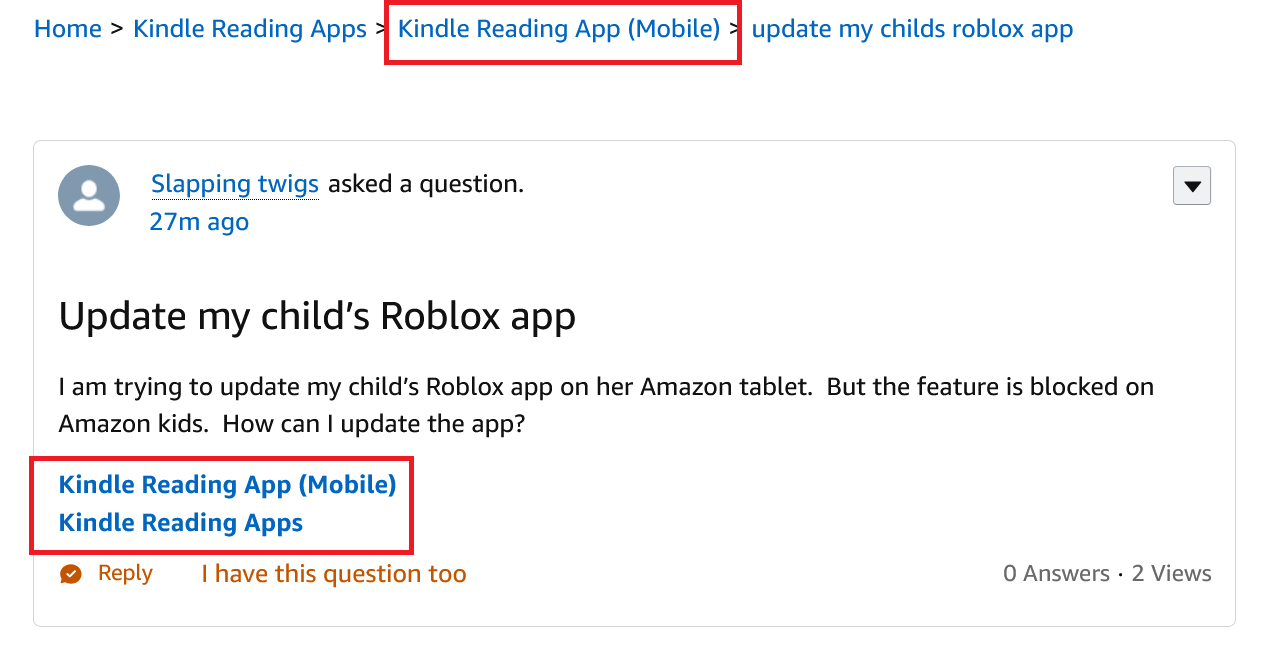The width and height of the screenshot is (1263, 648).
Task: Click the '0 Answers' counter
Action: click(x=1056, y=574)
